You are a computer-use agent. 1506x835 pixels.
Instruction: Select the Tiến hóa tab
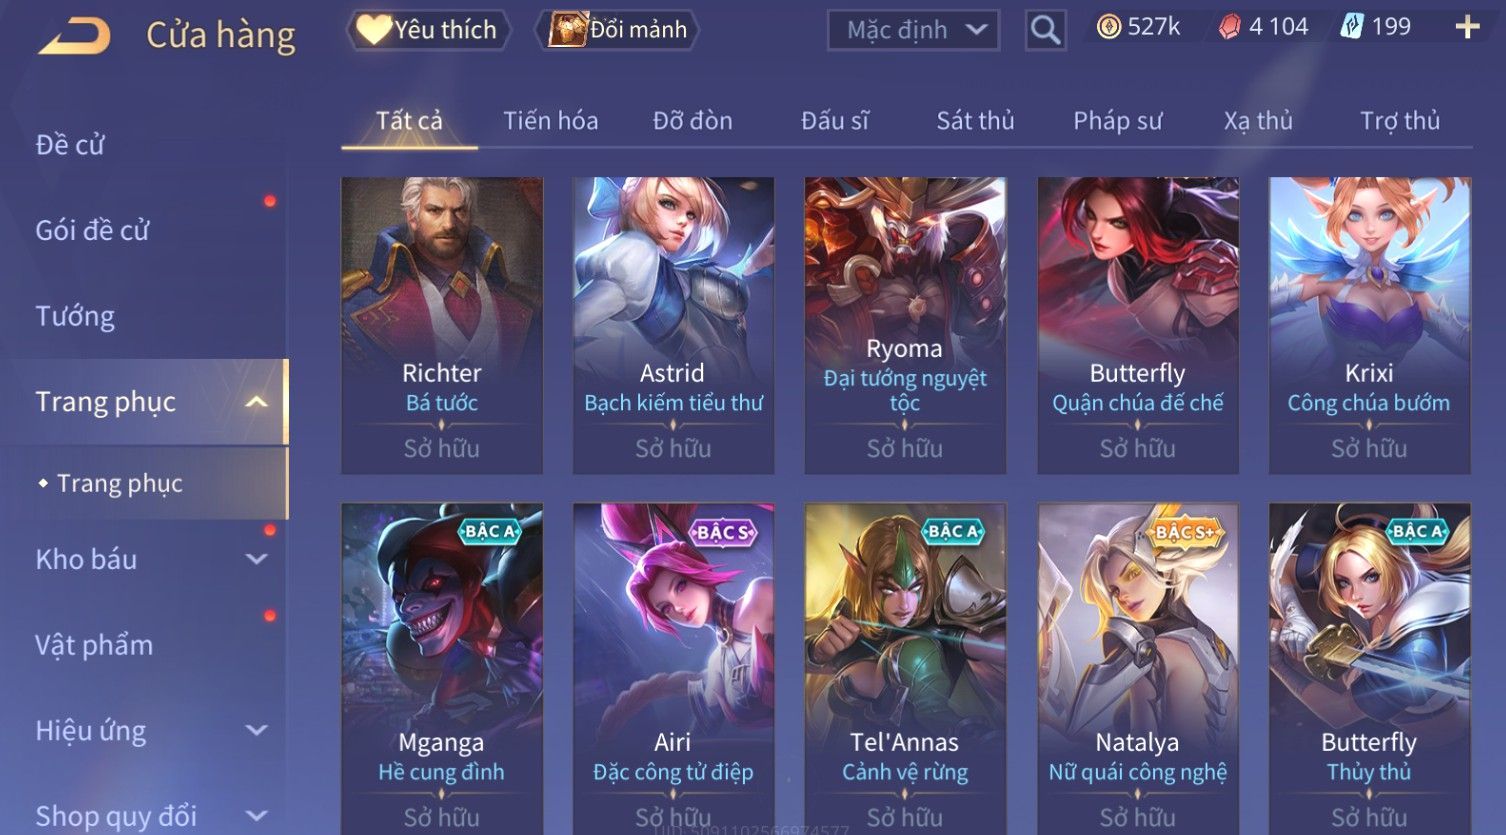click(550, 121)
